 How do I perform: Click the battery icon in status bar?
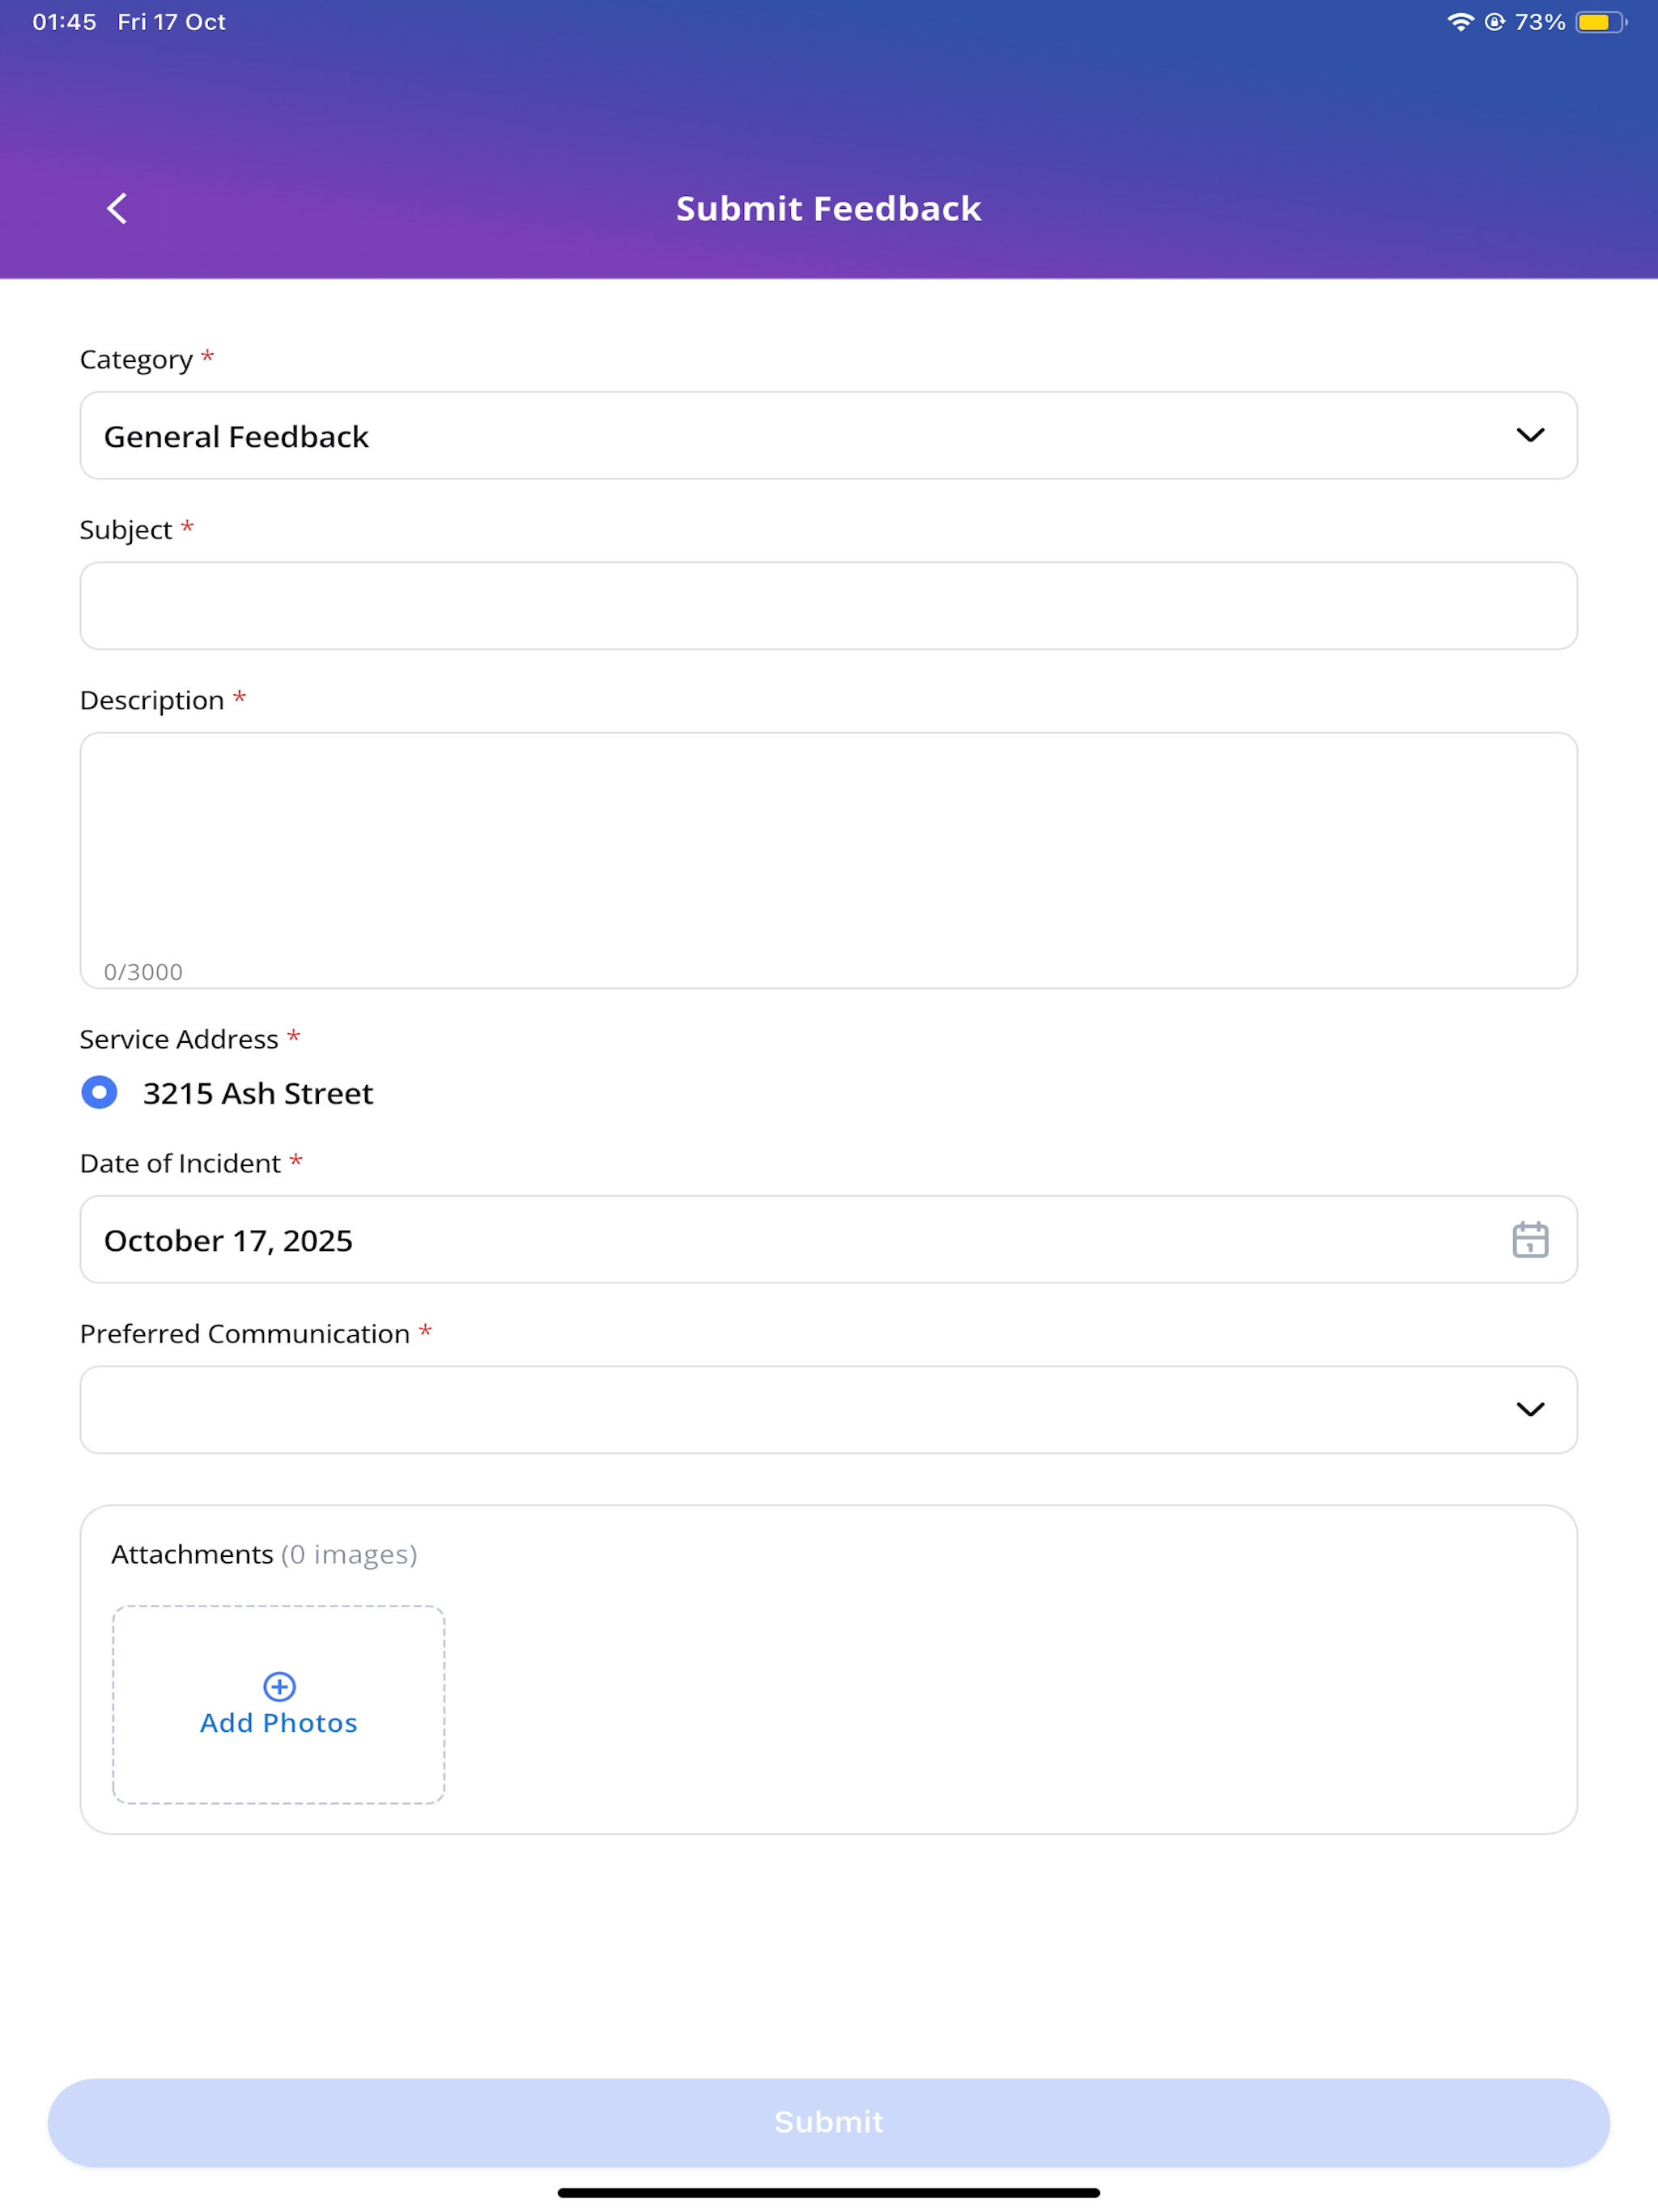click(x=1601, y=22)
